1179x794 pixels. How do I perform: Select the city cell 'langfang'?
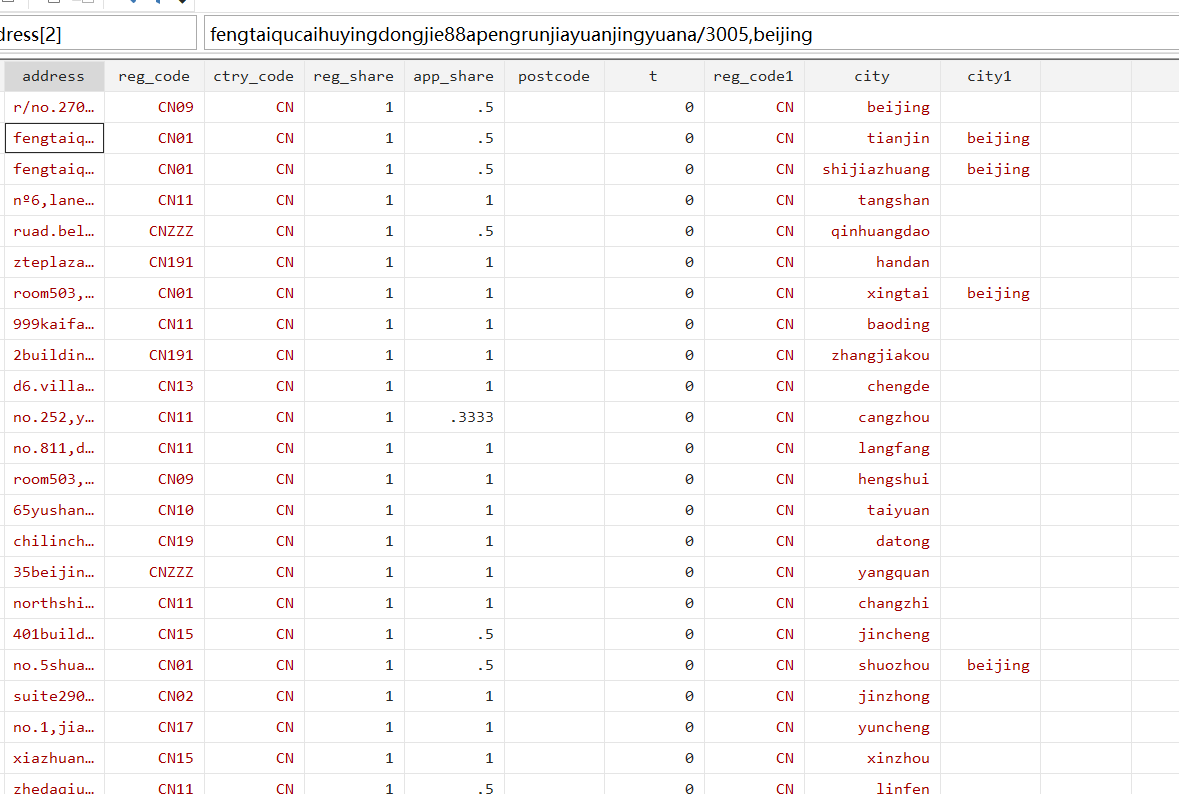[872, 448]
